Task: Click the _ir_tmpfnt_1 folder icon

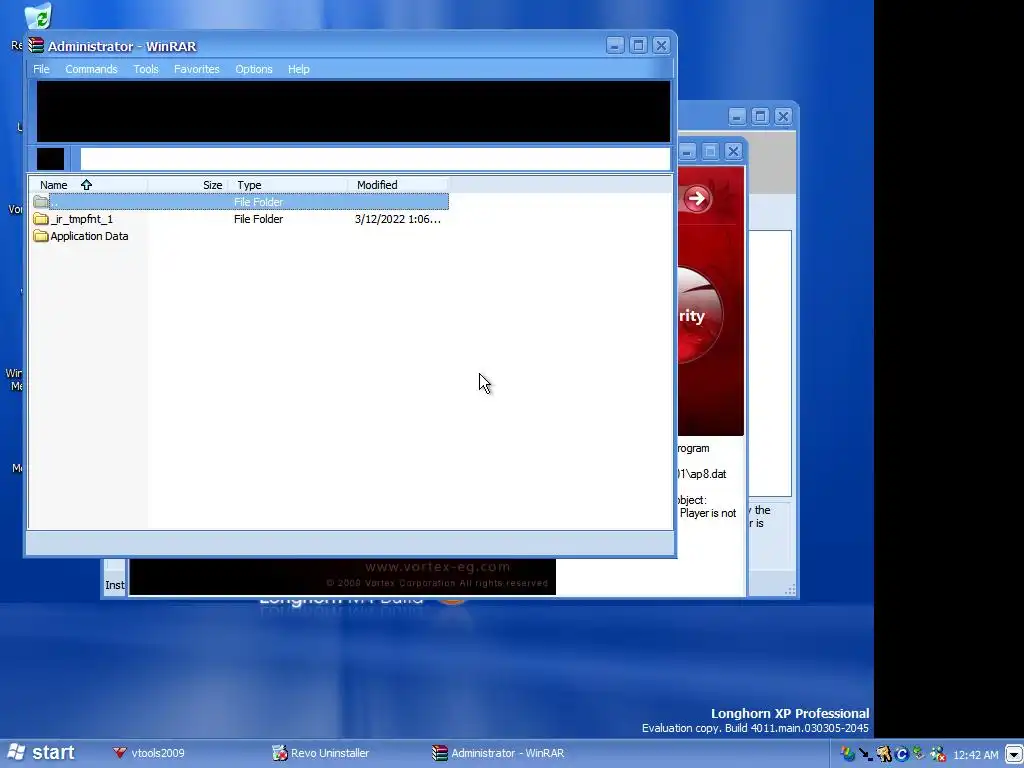Action: [40, 219]
